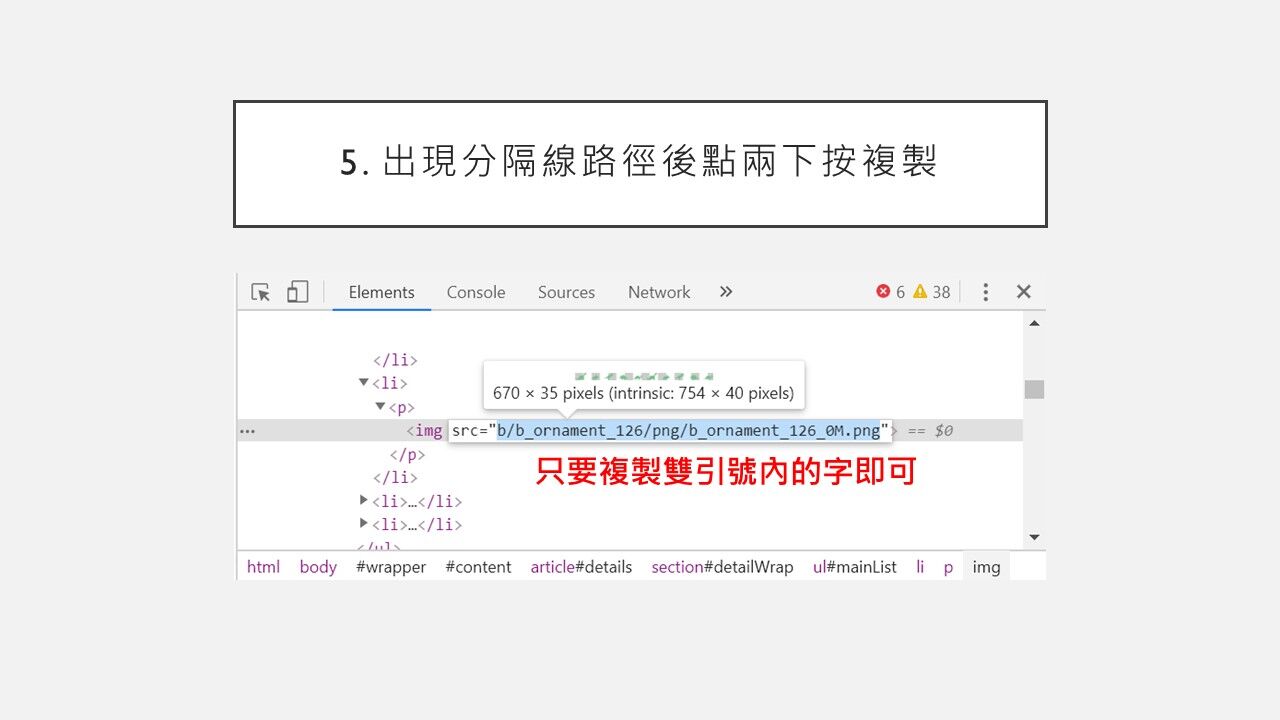Click the image size tooltip text

click(643, 393)
